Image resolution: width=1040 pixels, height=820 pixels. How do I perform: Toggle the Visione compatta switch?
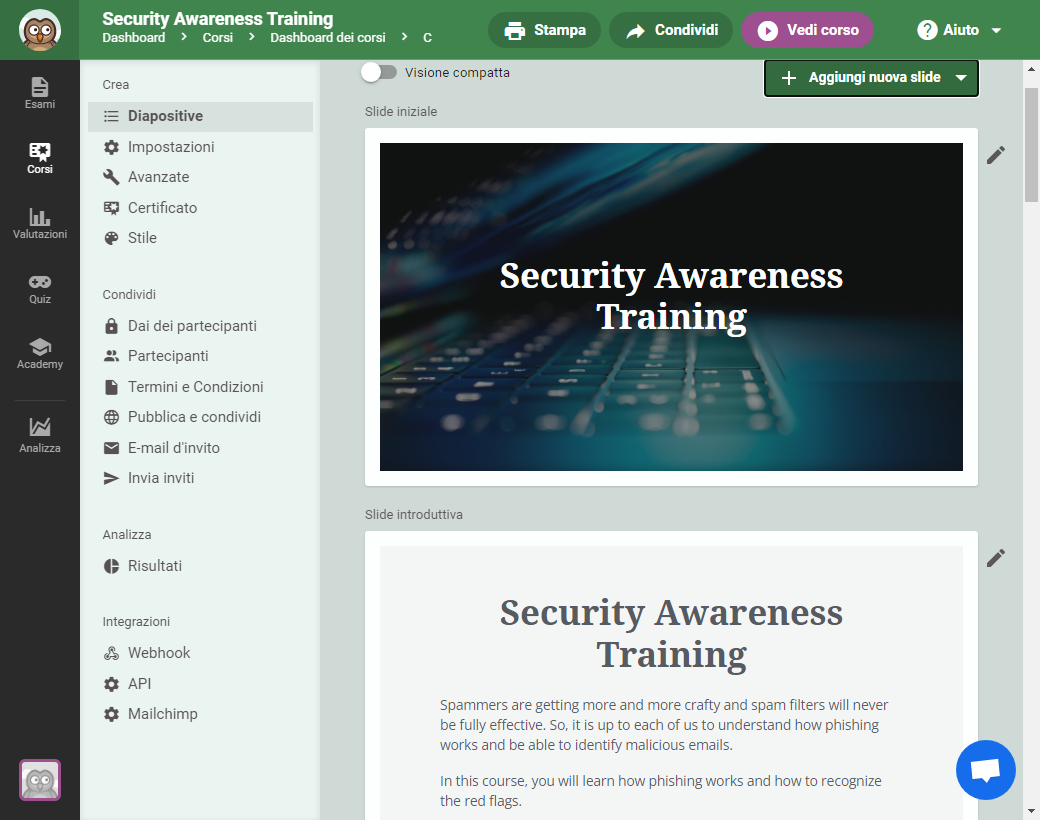pyautogui.click(x=379, y=72)
